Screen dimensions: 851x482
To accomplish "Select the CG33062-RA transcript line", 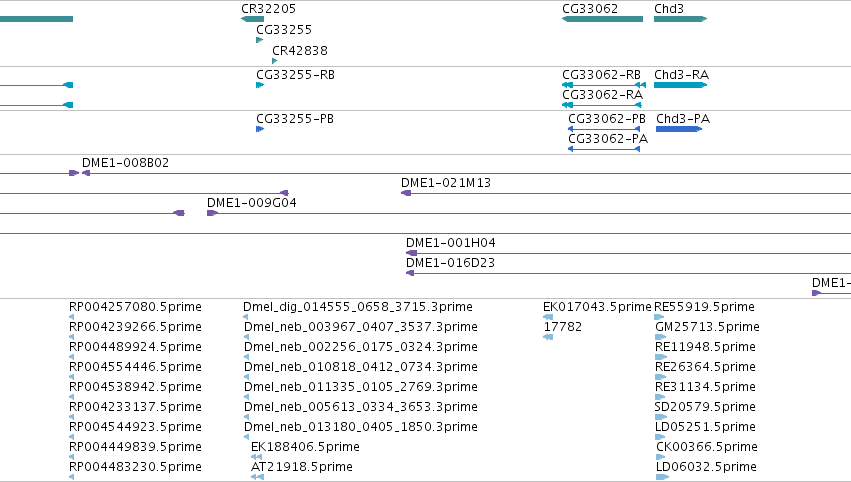I will 602,105.
